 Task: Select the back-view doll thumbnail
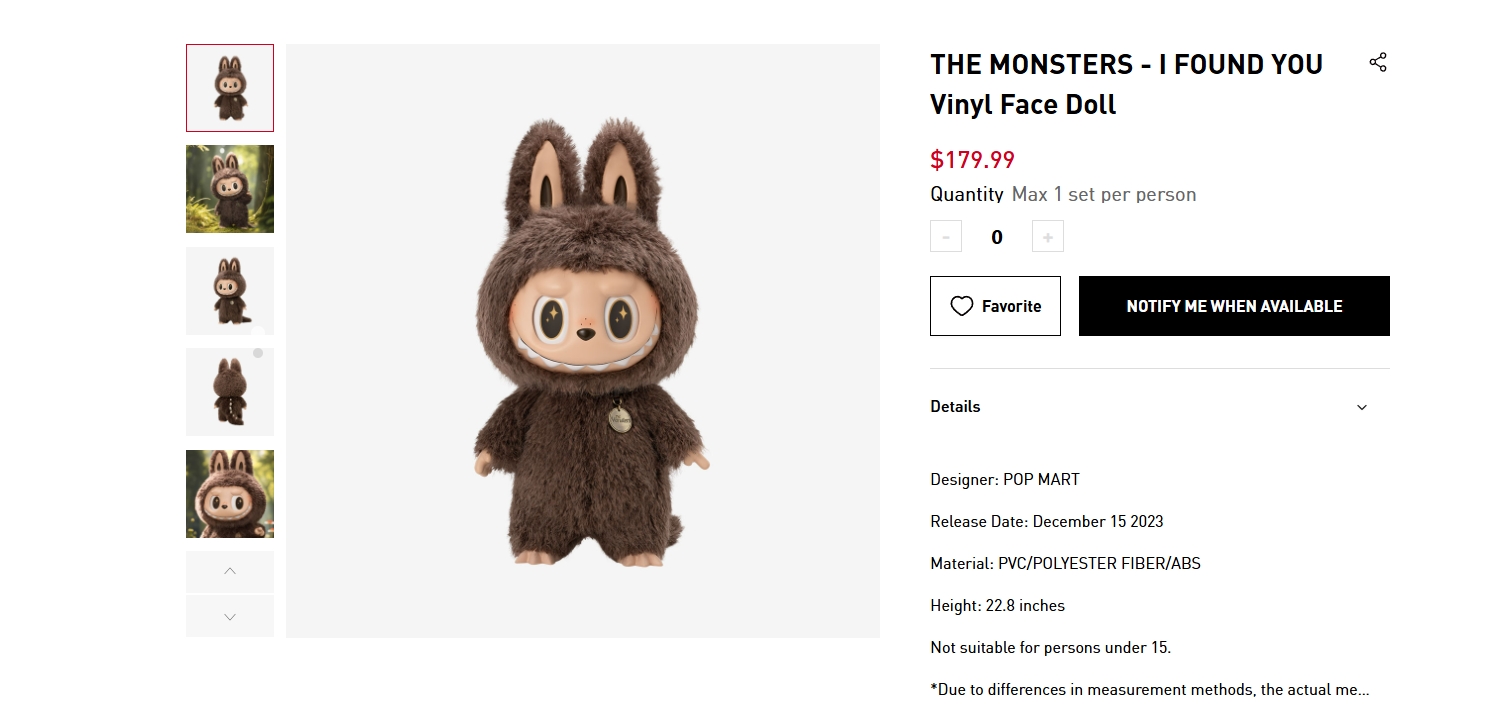coord(230,392)
